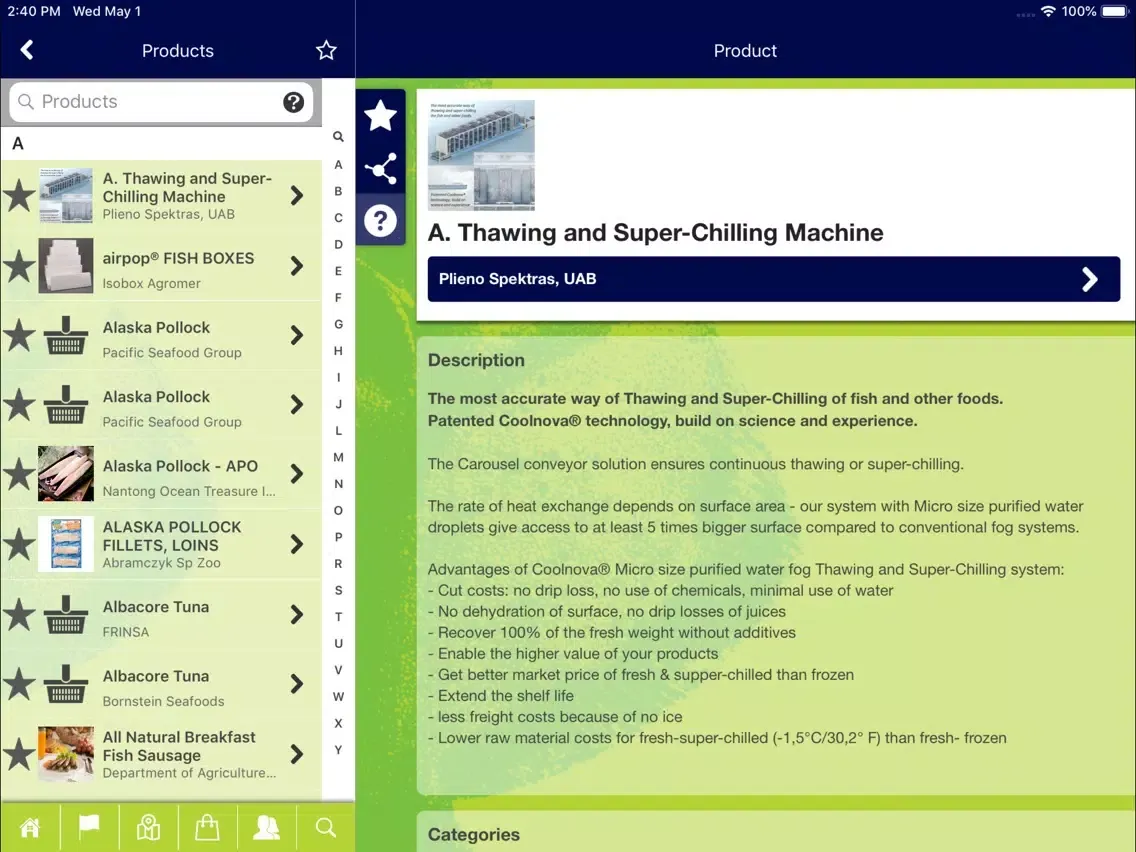
Task: Open favorites star in Products header
Action: coord(326,50)
